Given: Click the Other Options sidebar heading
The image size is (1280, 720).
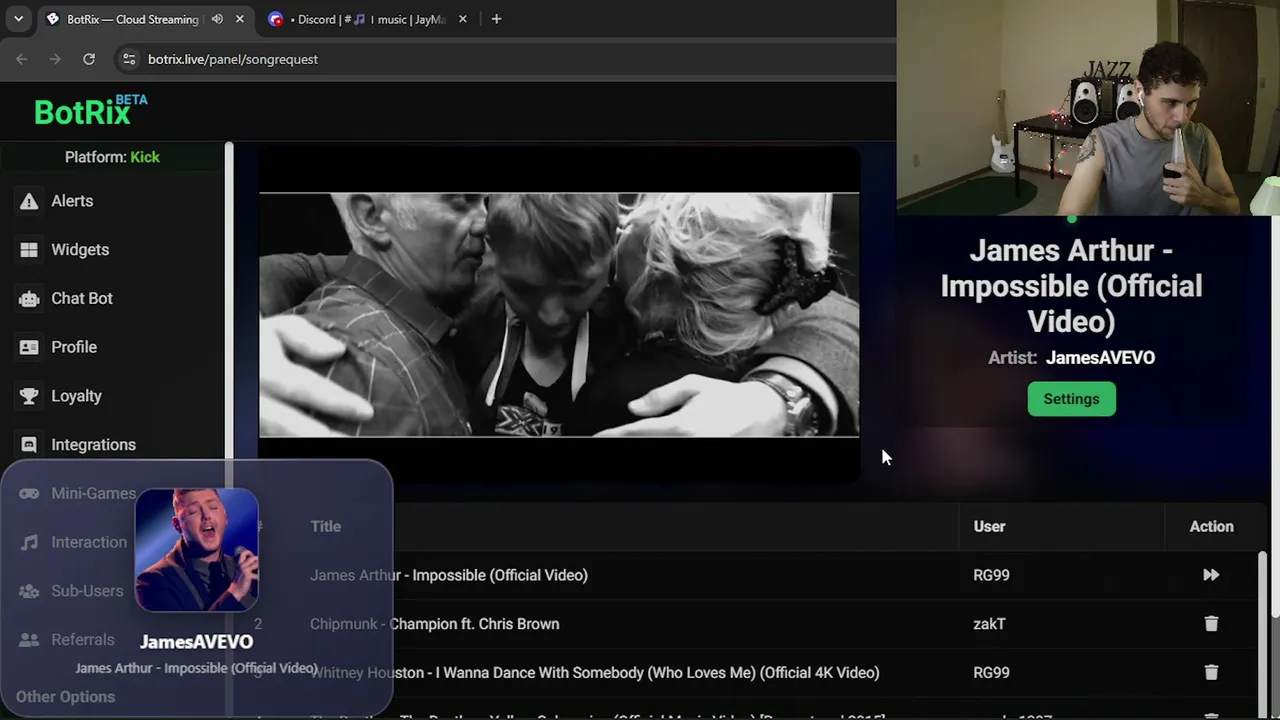Looking at the screenshot, I should click(x=65, y=697).
